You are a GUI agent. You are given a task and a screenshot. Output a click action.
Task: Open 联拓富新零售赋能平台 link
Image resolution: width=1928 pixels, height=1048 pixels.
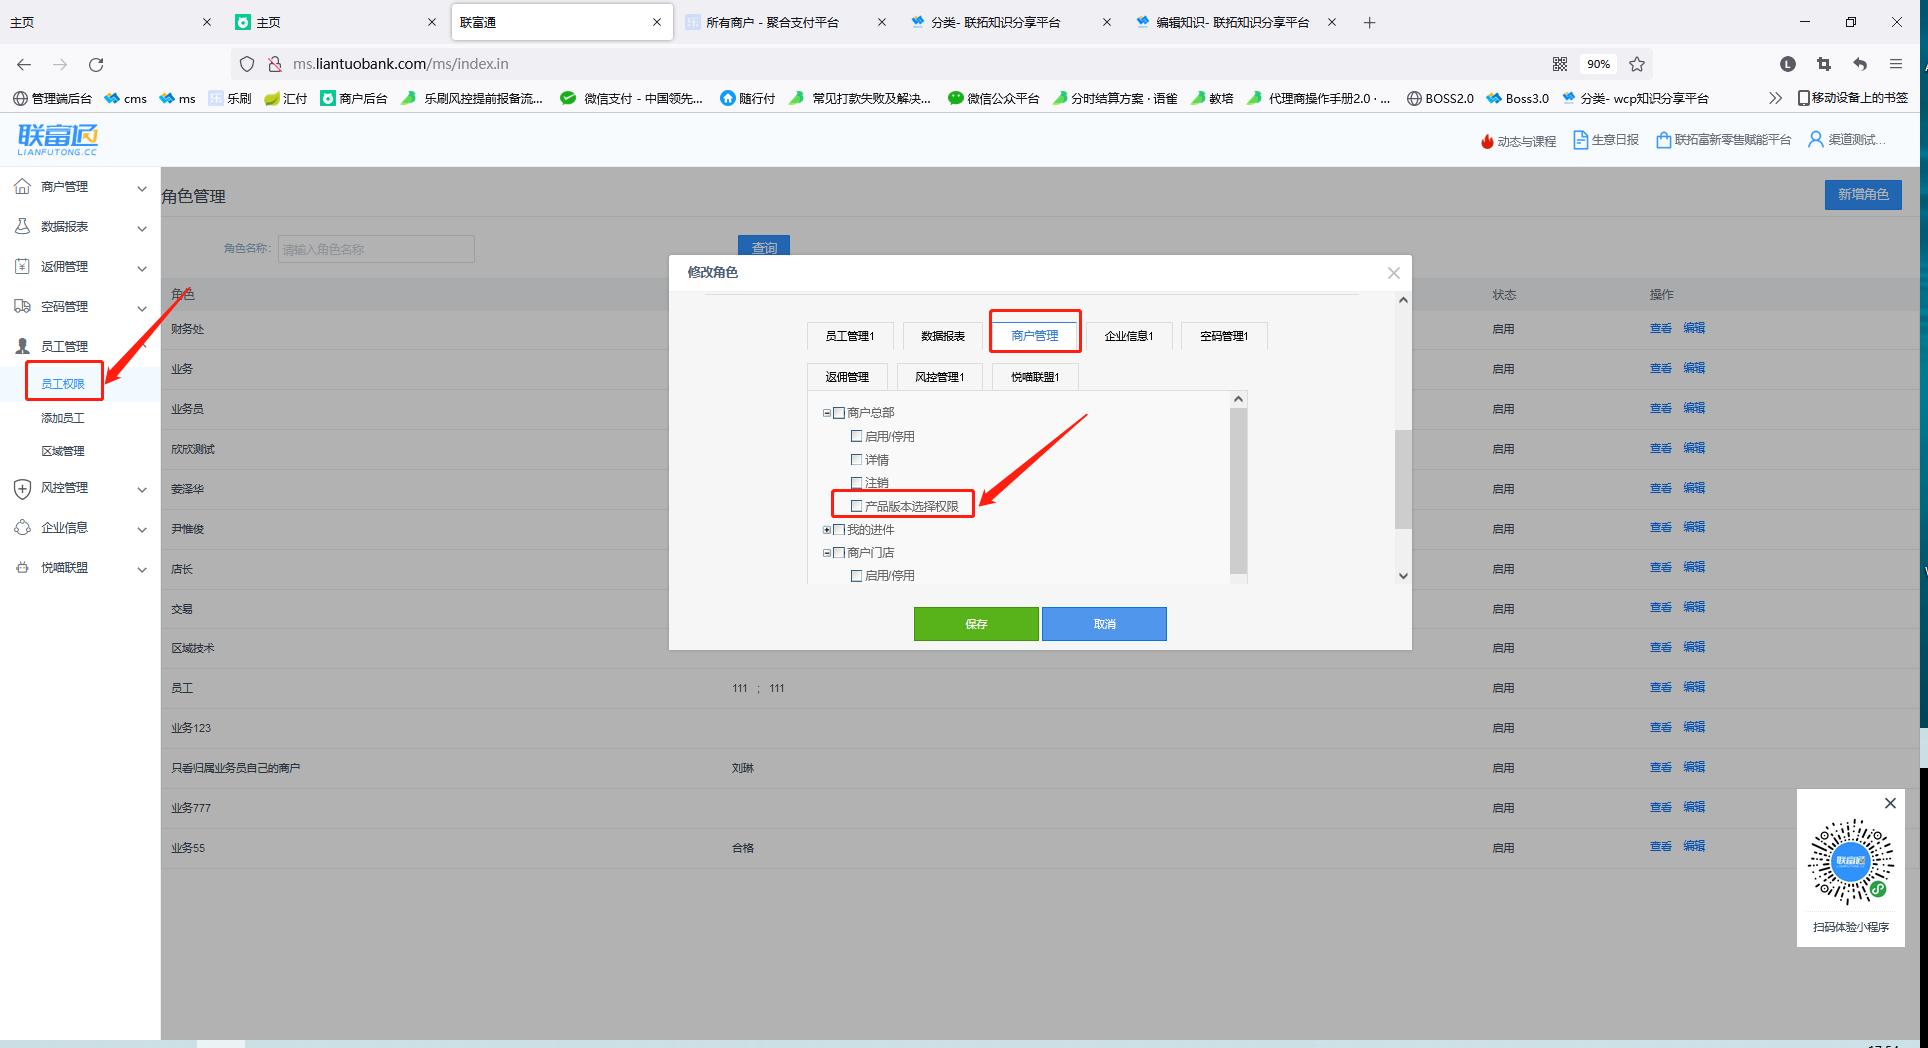click(x=1723, y=140)
